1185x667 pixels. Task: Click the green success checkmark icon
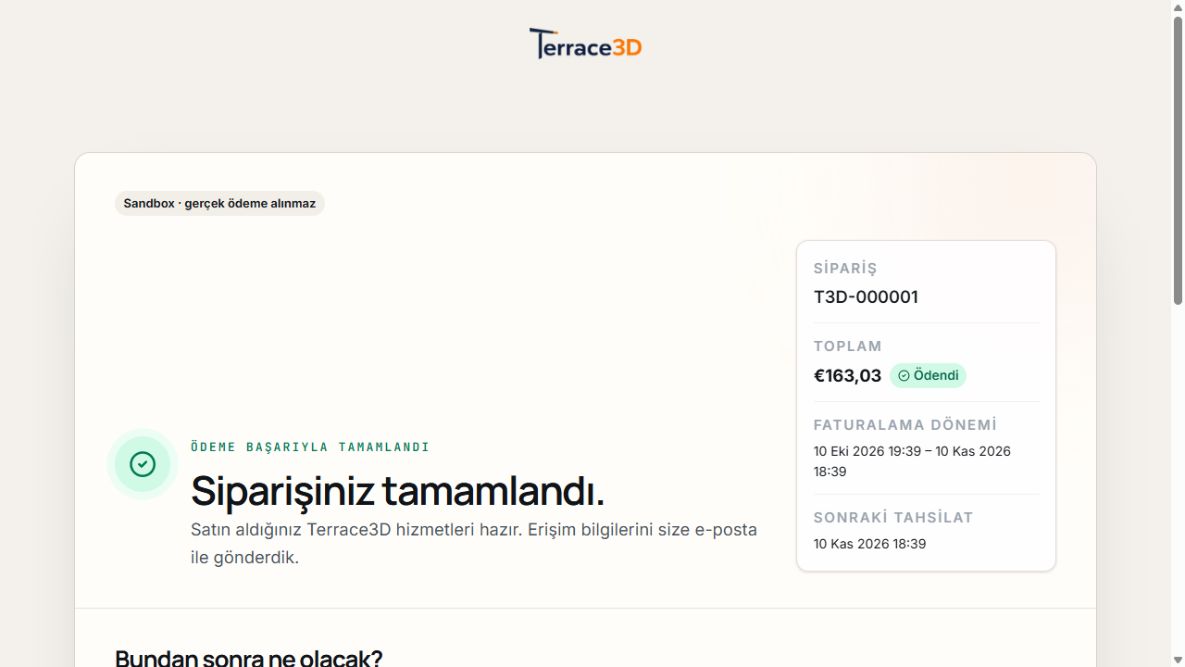pyautogui.click(x=142, y=464)
